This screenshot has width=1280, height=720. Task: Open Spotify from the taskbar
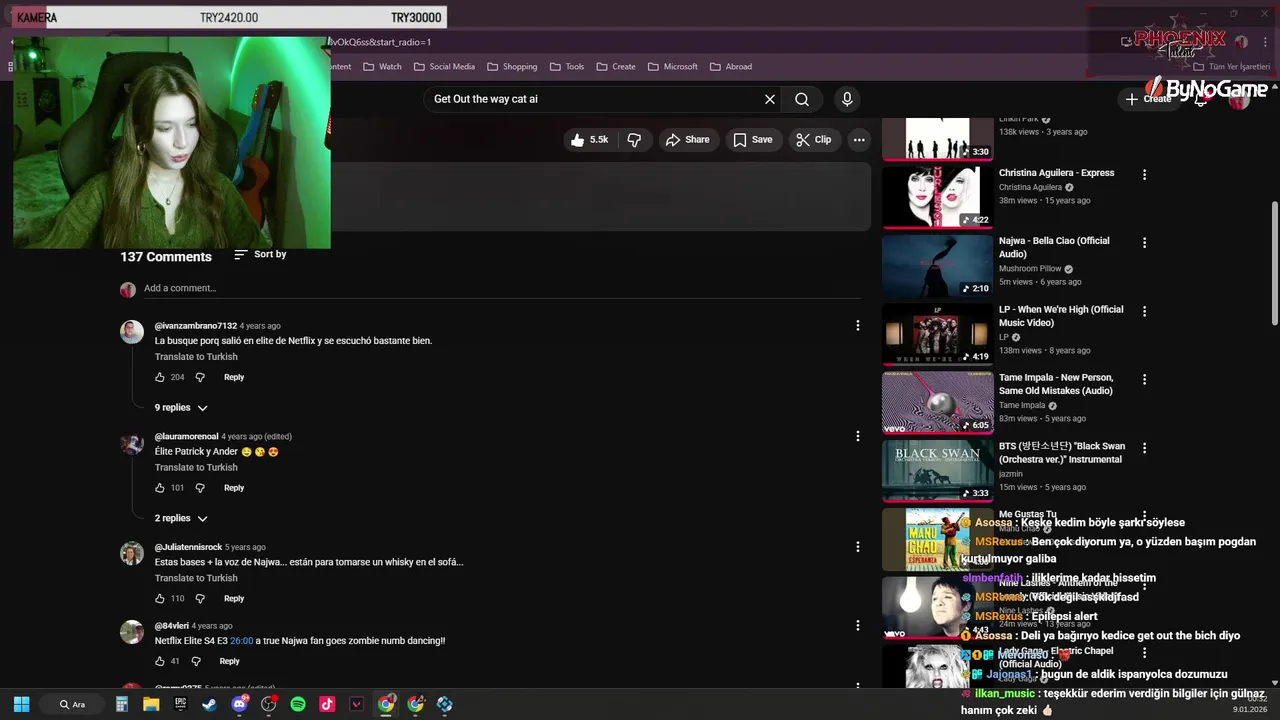coord(298,704)
